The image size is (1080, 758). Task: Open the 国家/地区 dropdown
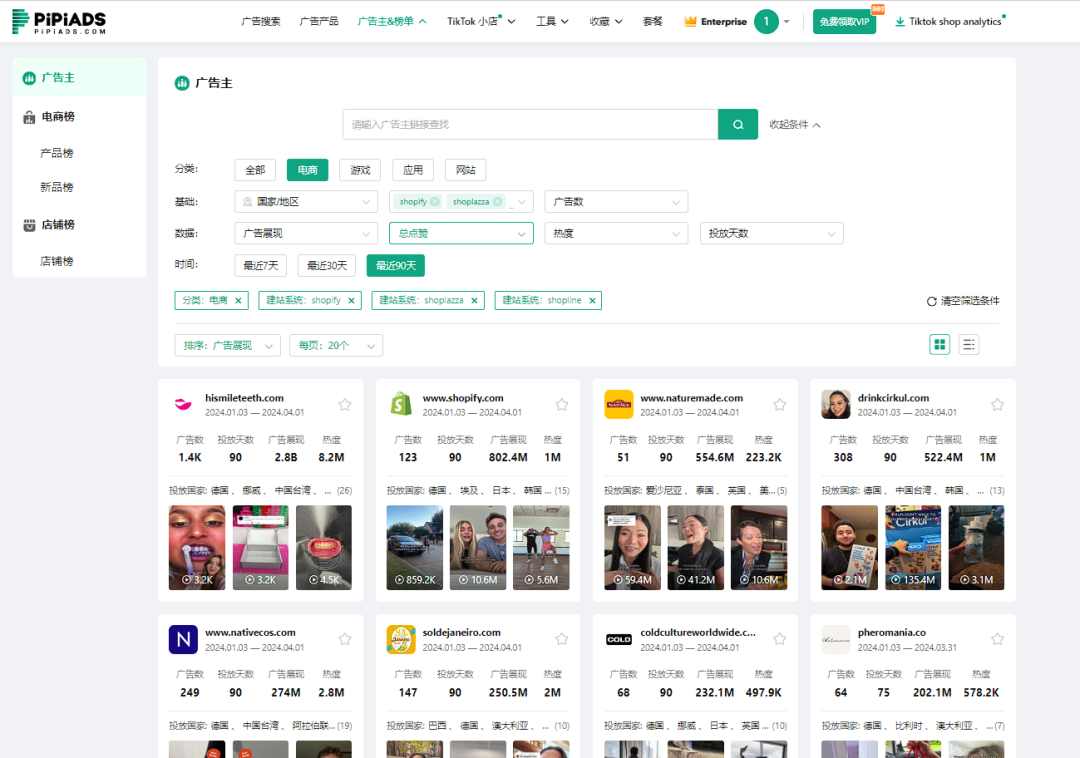tap(306, 201)
